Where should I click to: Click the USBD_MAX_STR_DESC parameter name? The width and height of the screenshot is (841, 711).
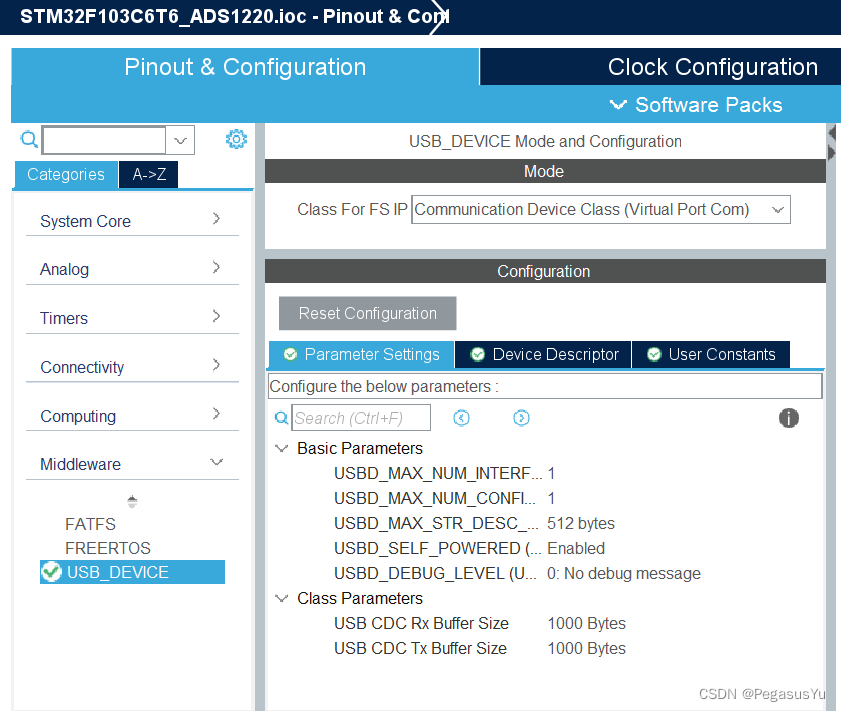[436, 523]
